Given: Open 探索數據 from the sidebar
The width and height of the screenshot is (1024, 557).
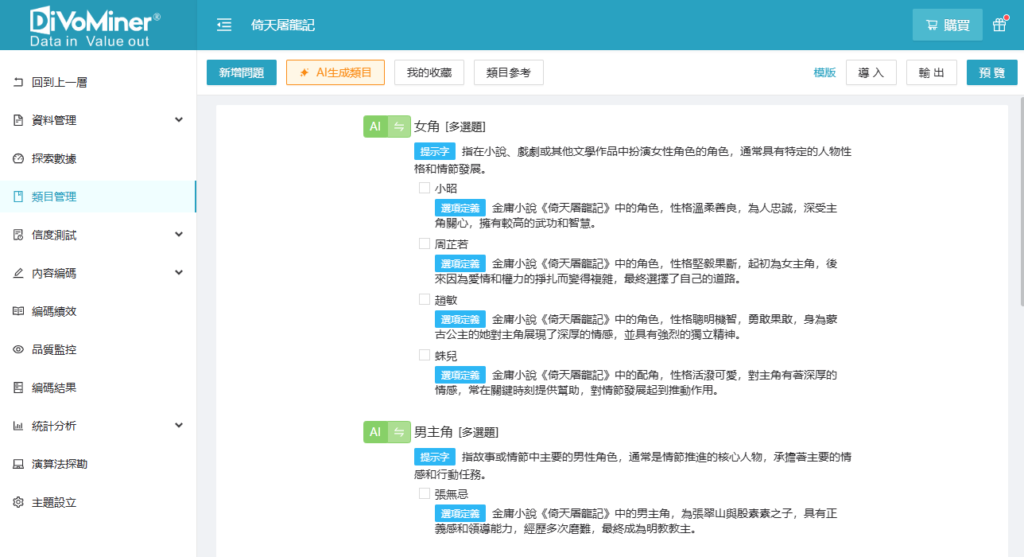Looking at the screenshot, I should [54, 158].
